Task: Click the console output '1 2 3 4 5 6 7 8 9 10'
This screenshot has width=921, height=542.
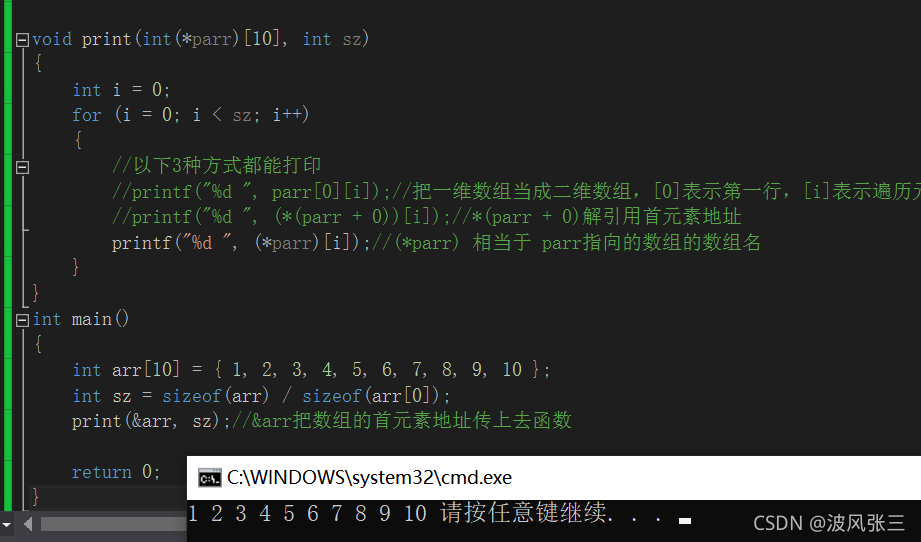Action: (307, 513)
